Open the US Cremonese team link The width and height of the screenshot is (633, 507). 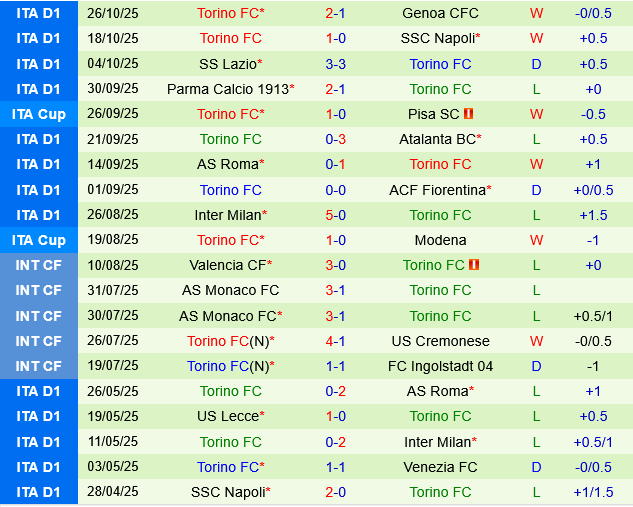440,341
